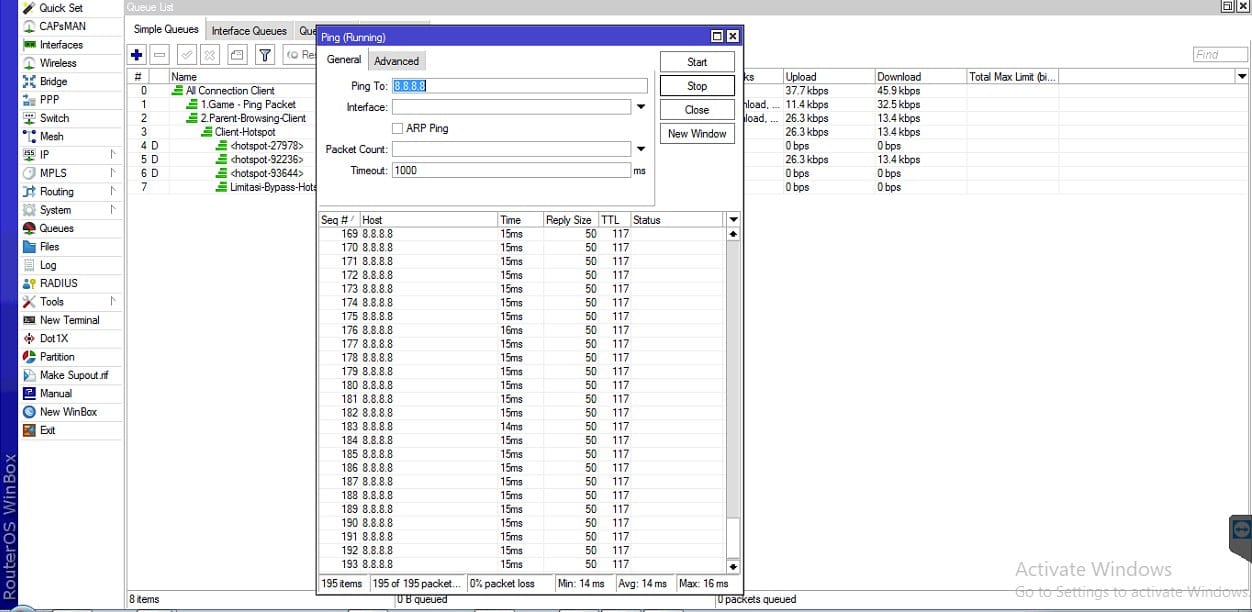1252x612 pixels.
Task: Switch to the Simple Queues tab
Action: point(166,30)
